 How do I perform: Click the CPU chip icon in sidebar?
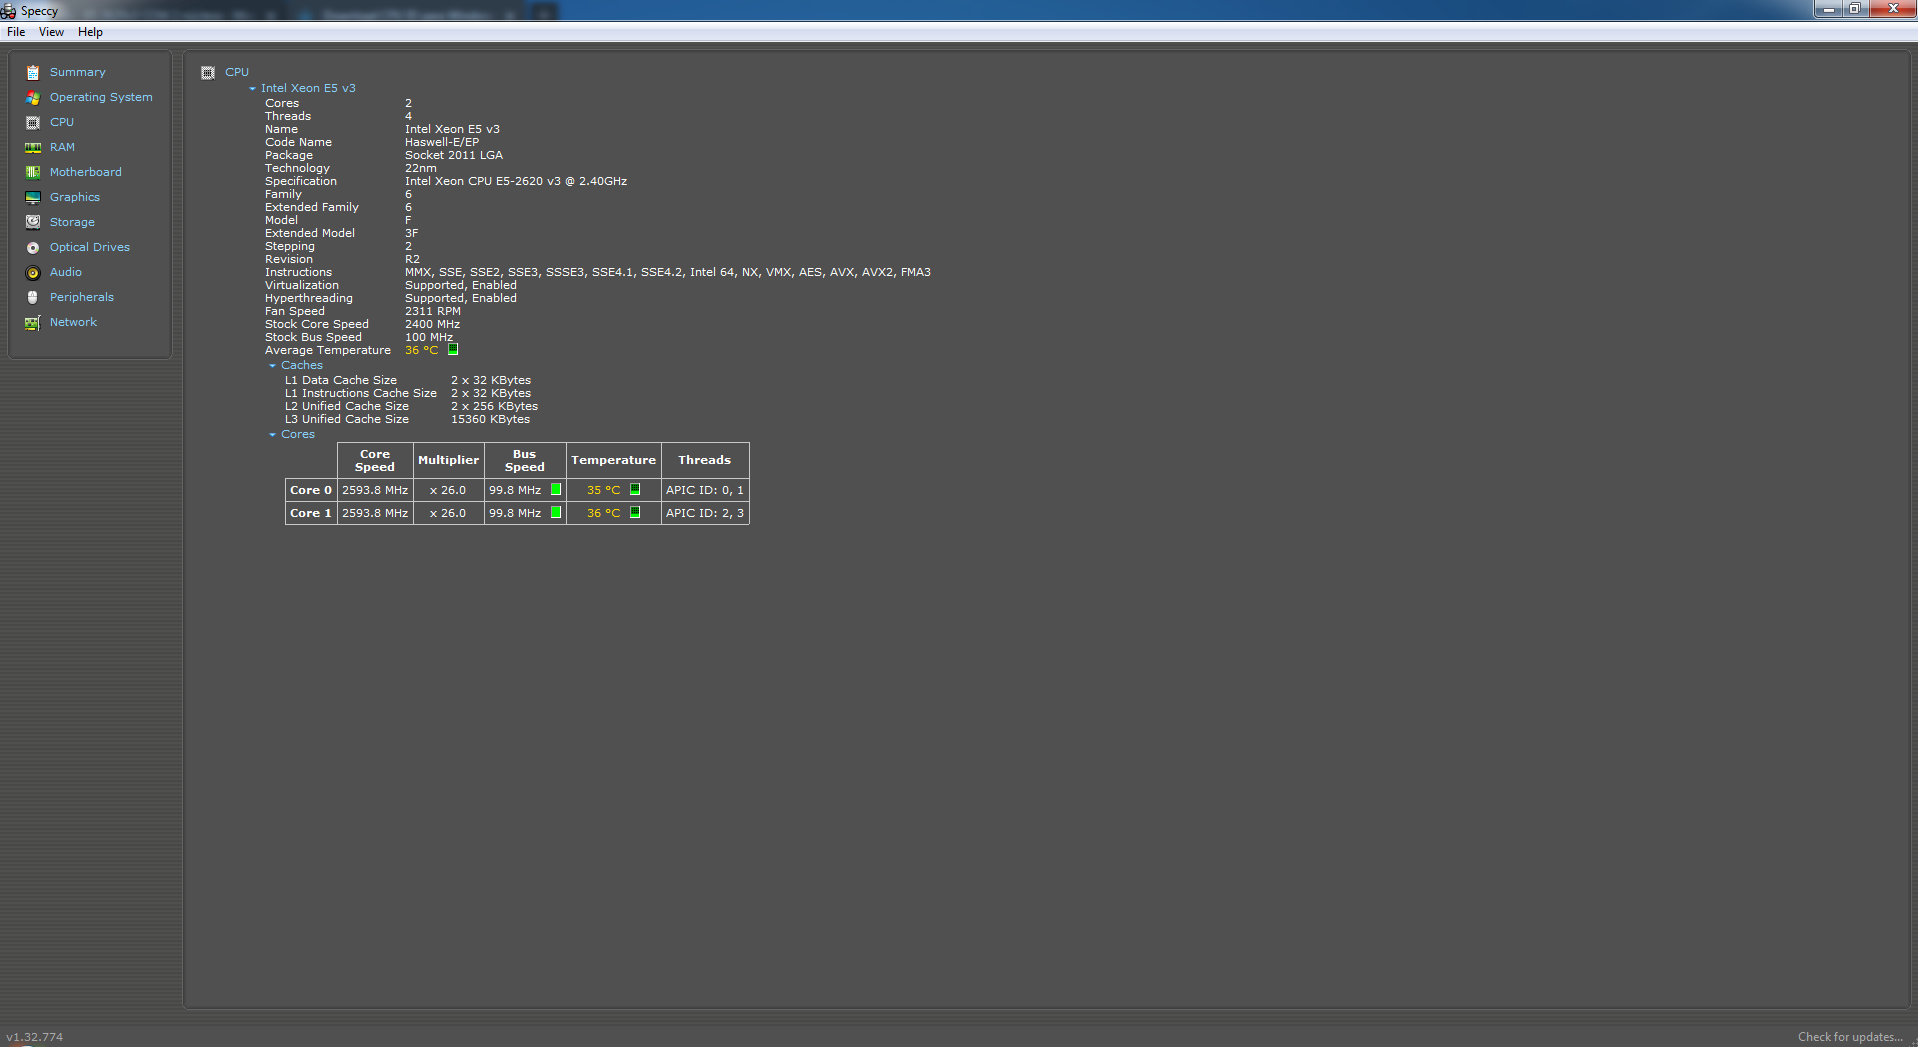pos(33,122)
